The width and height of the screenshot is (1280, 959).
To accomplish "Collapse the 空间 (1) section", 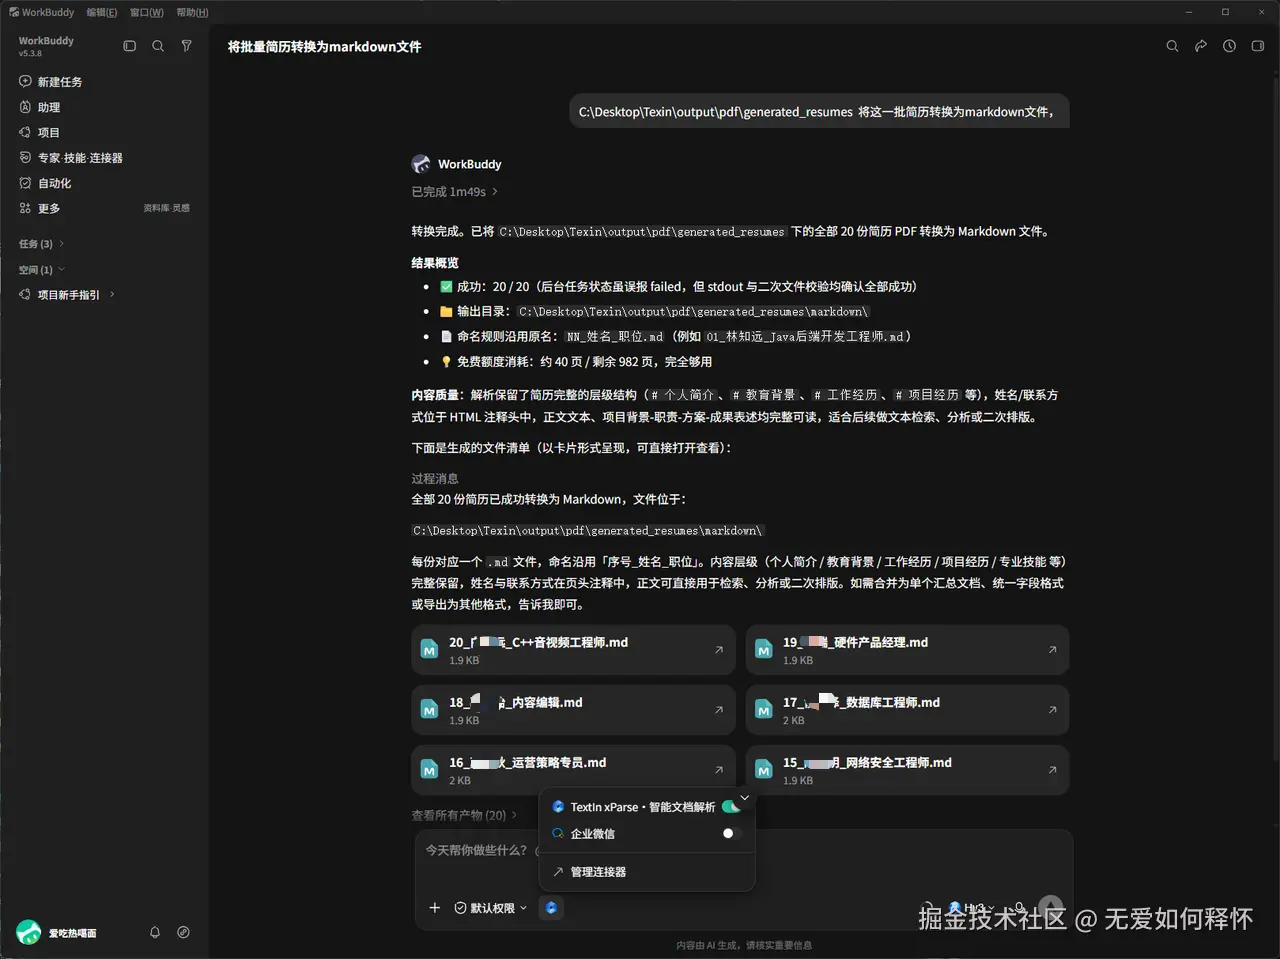I will pos(40,270).
